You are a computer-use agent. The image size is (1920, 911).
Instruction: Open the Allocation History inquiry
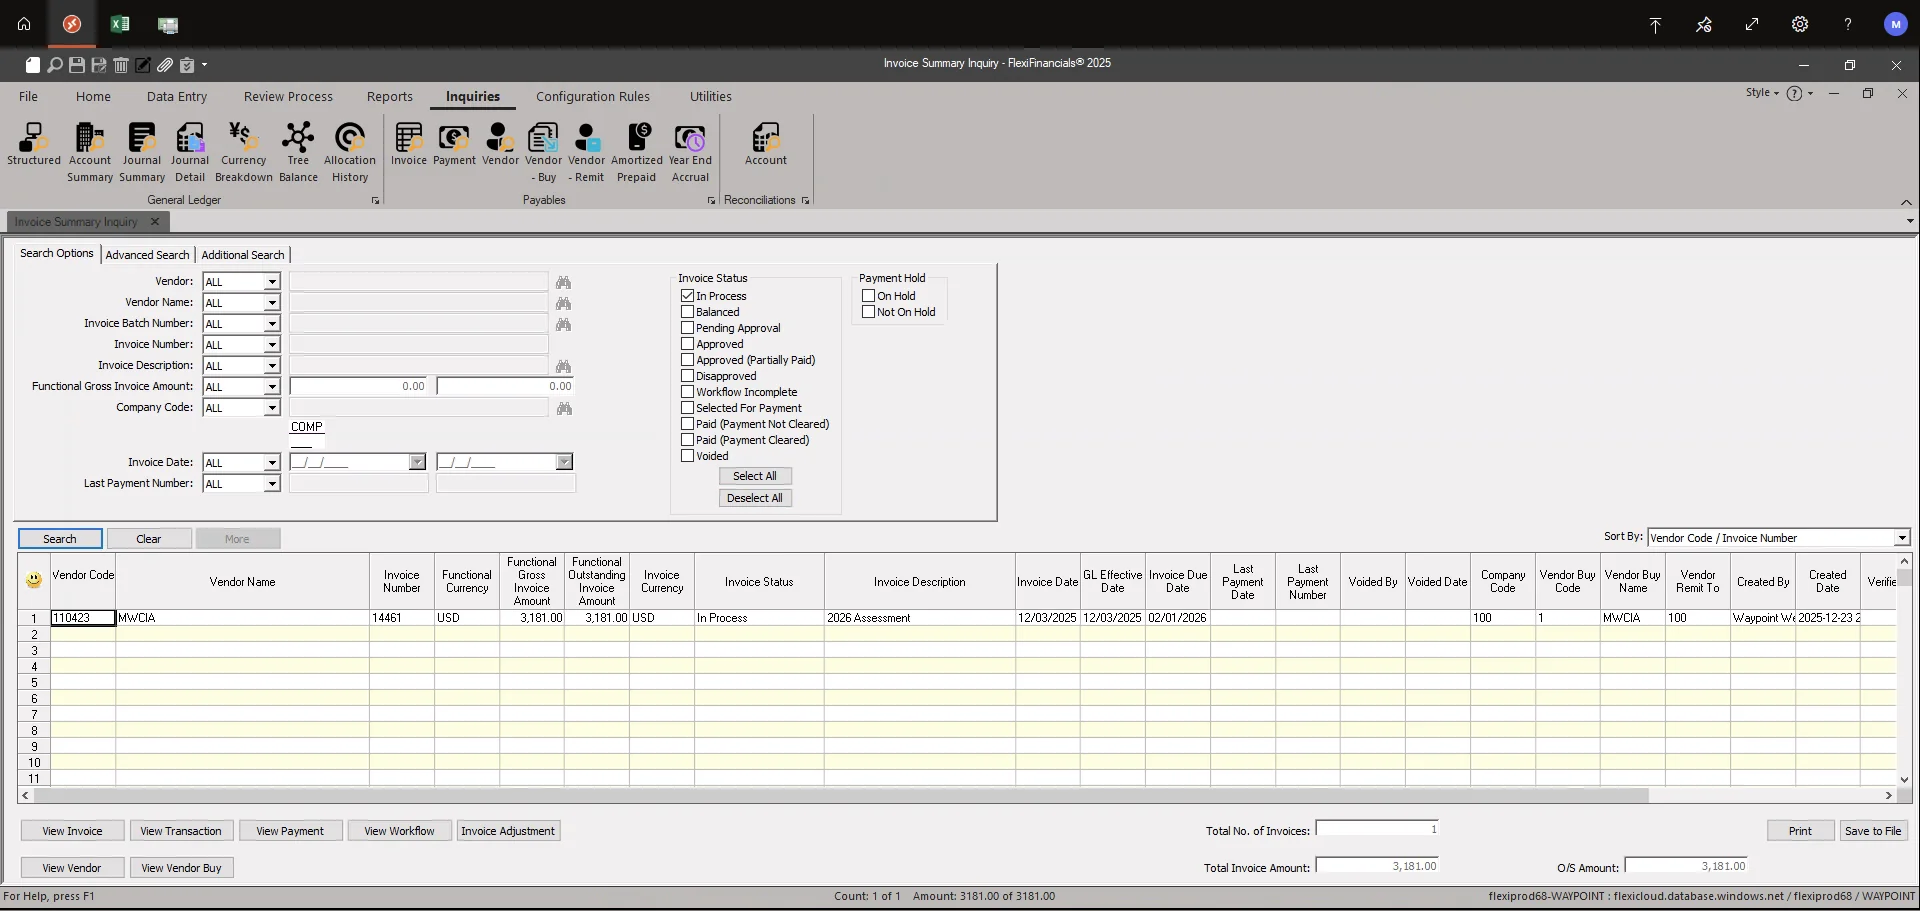coord(349,148)
